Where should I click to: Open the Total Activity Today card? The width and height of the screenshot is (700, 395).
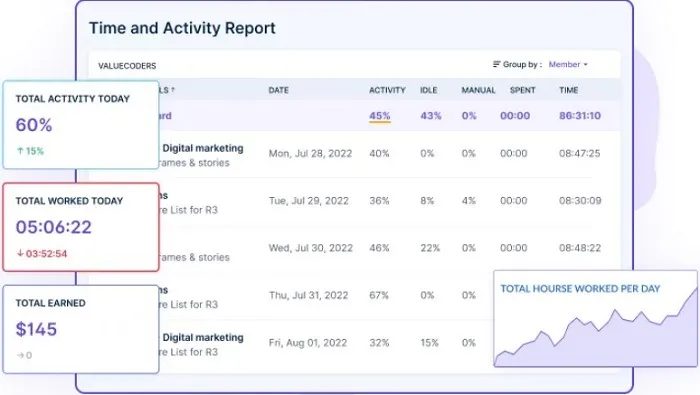81,125
